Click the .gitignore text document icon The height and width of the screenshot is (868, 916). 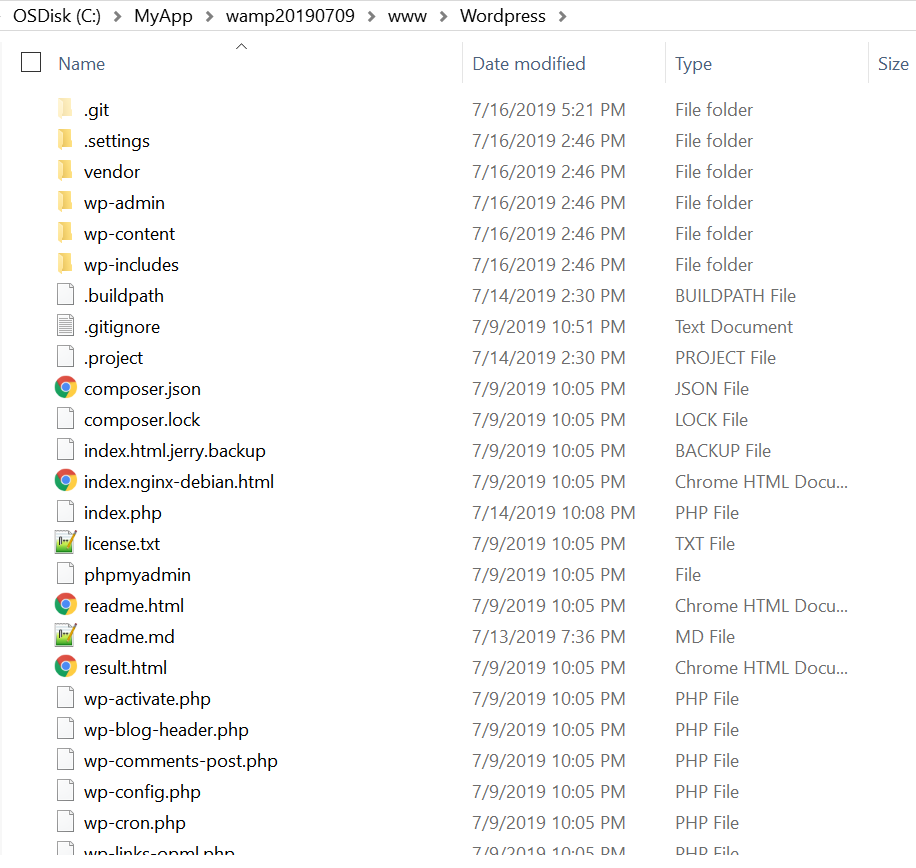tap(65, 325)
